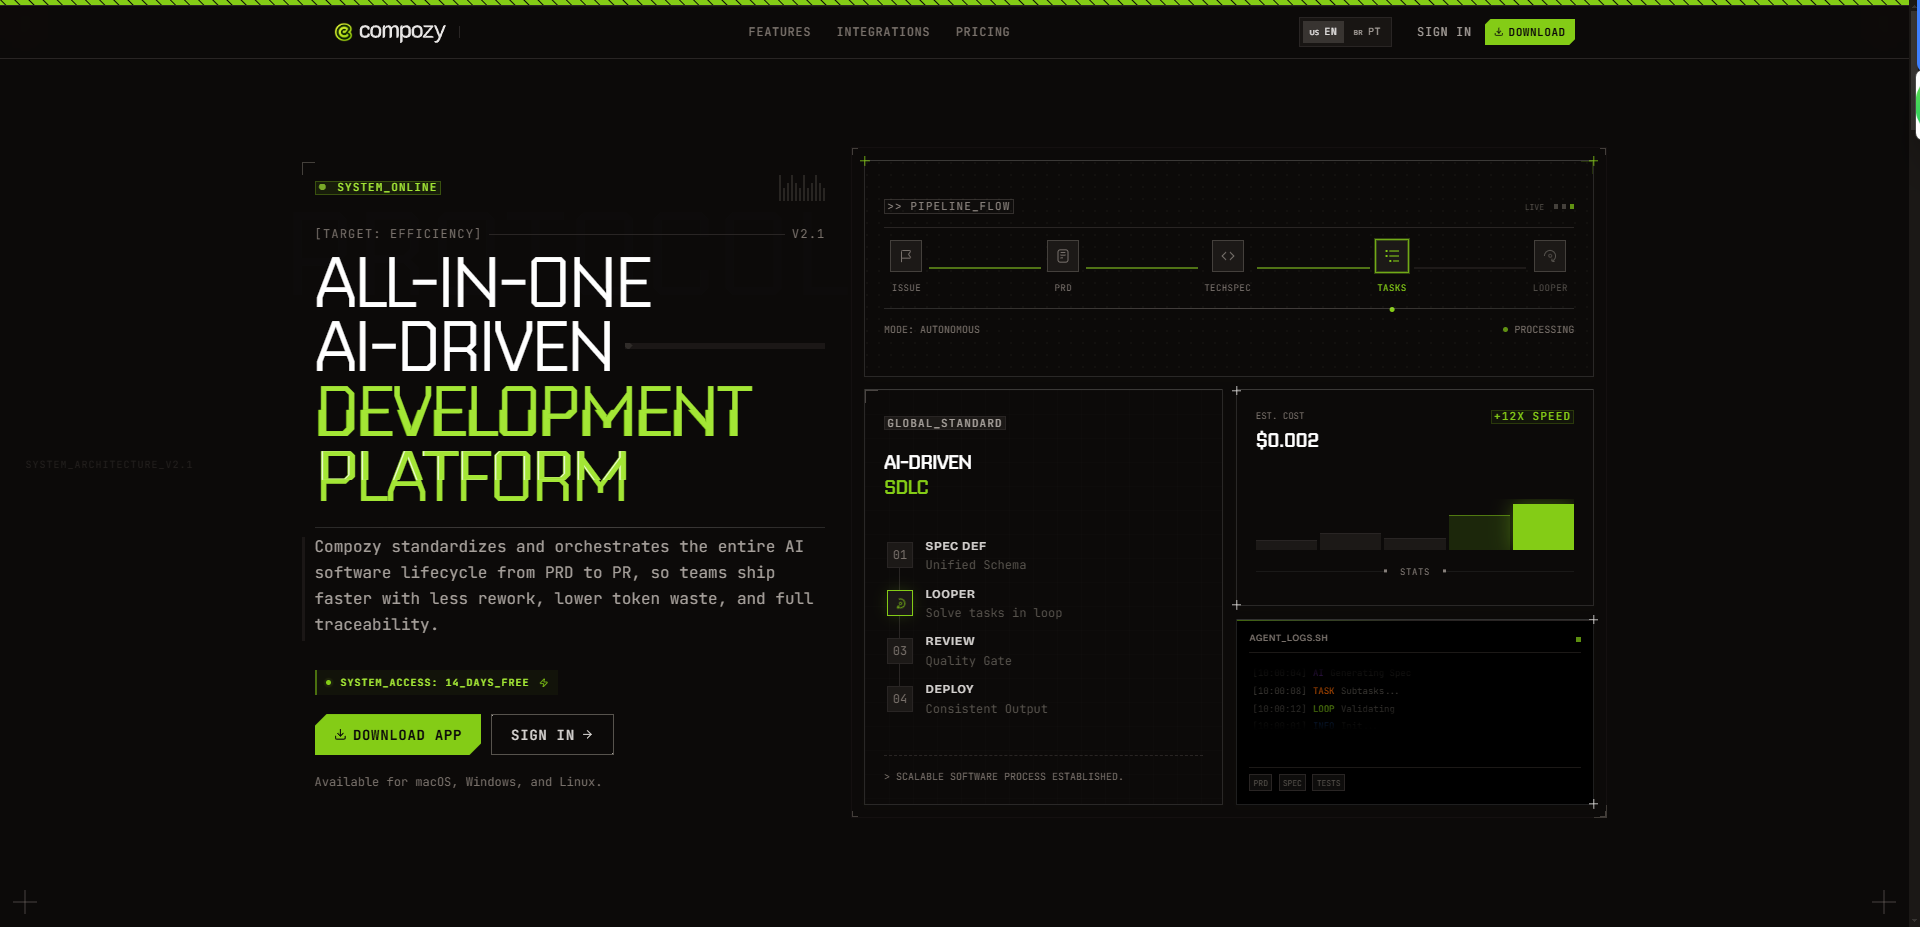
Task: Select the Issue flag pipeline icon
Action: (x=905, y=256)
